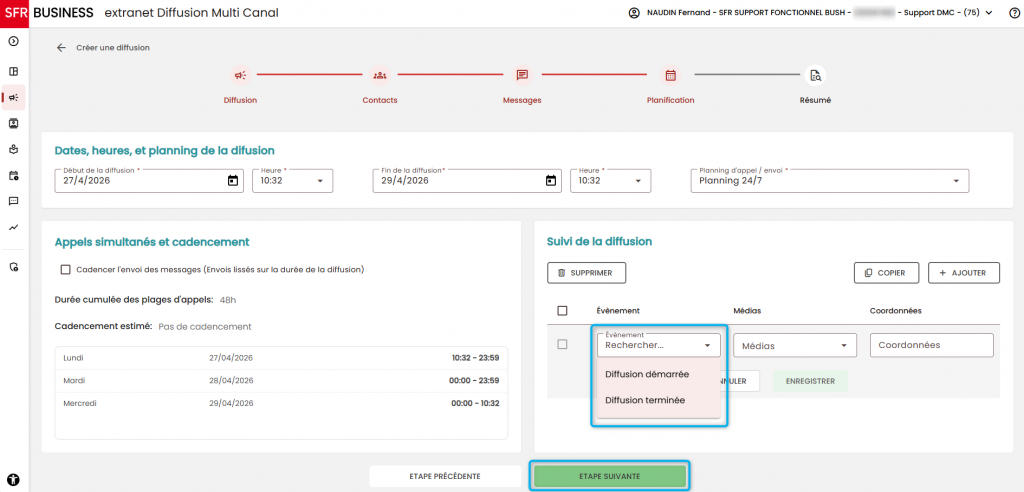Viewport: 1024px width, 492px height.
Task: Open calendar picker for Fin de la diffusion
Action: (x=551, y=181)
